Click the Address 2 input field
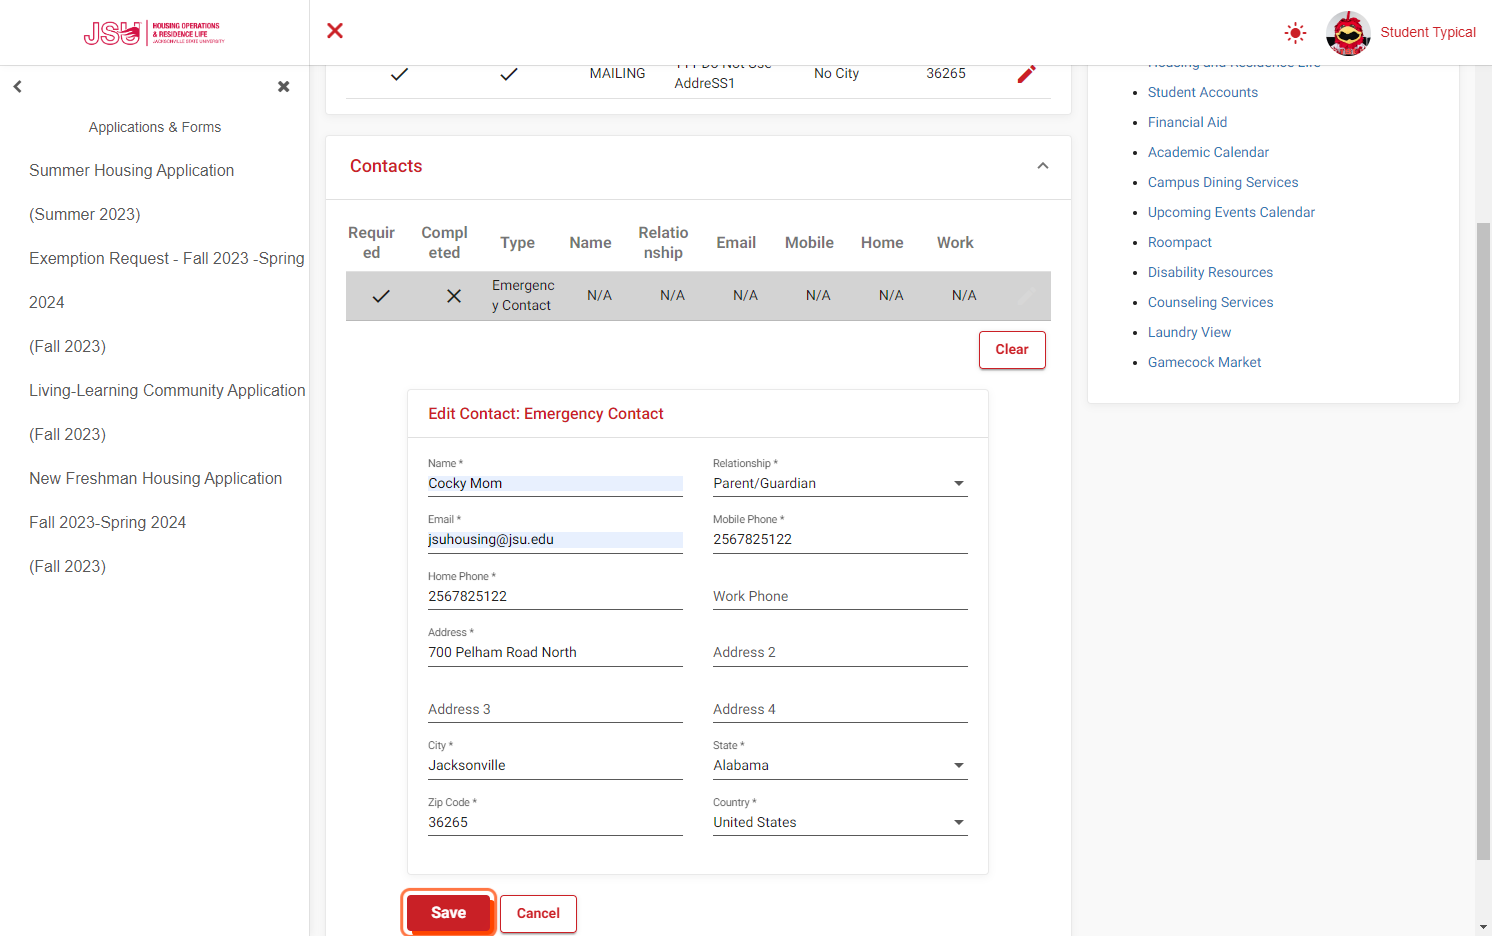Image resolution: width=1492 pixels, height=936 pixels. [x=840, y=653]
